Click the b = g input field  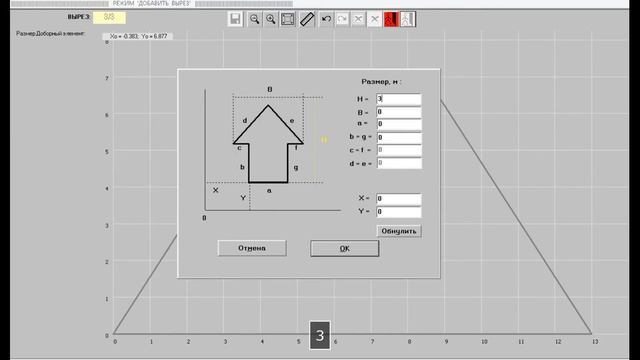coord(399,138)
